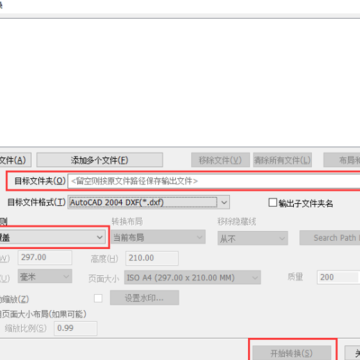This screenshot has height=360, width=360.
Task: Expand the 移除隐藏线 从不 dropdown
Action: pyautogui.click(x=253, y=238)
